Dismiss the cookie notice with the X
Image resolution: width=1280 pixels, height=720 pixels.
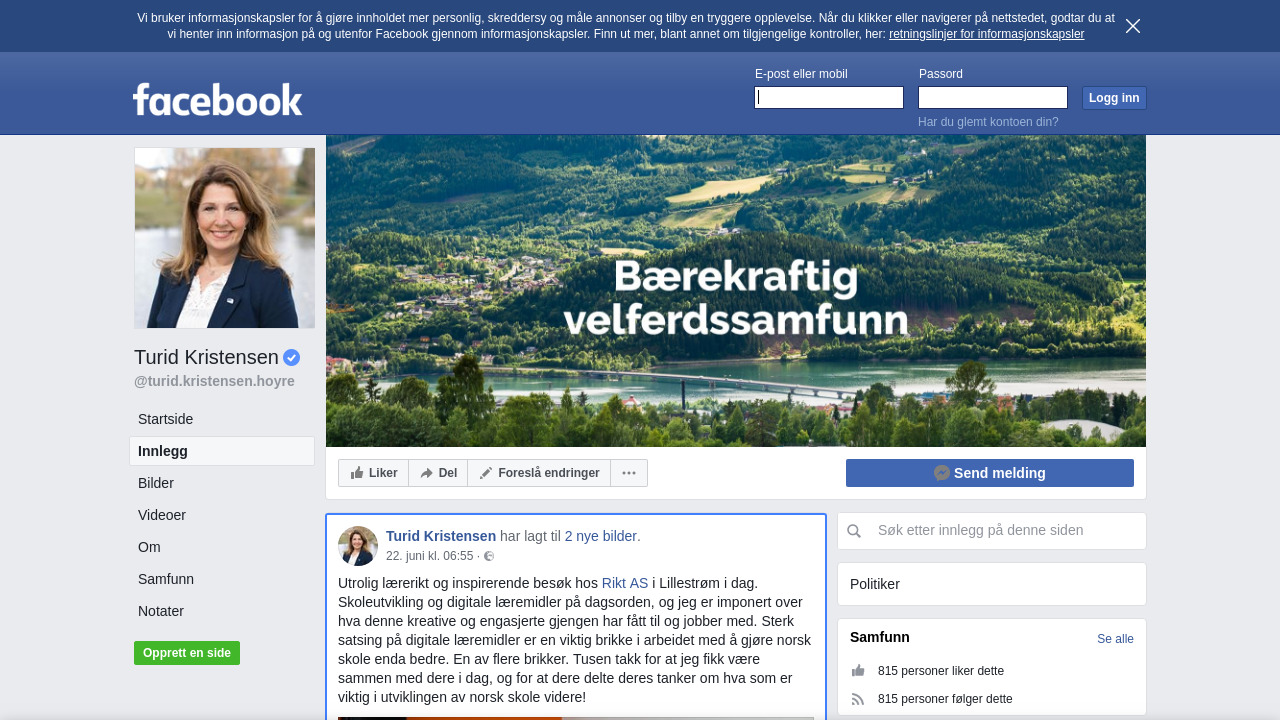click(x=1133, y=26)
